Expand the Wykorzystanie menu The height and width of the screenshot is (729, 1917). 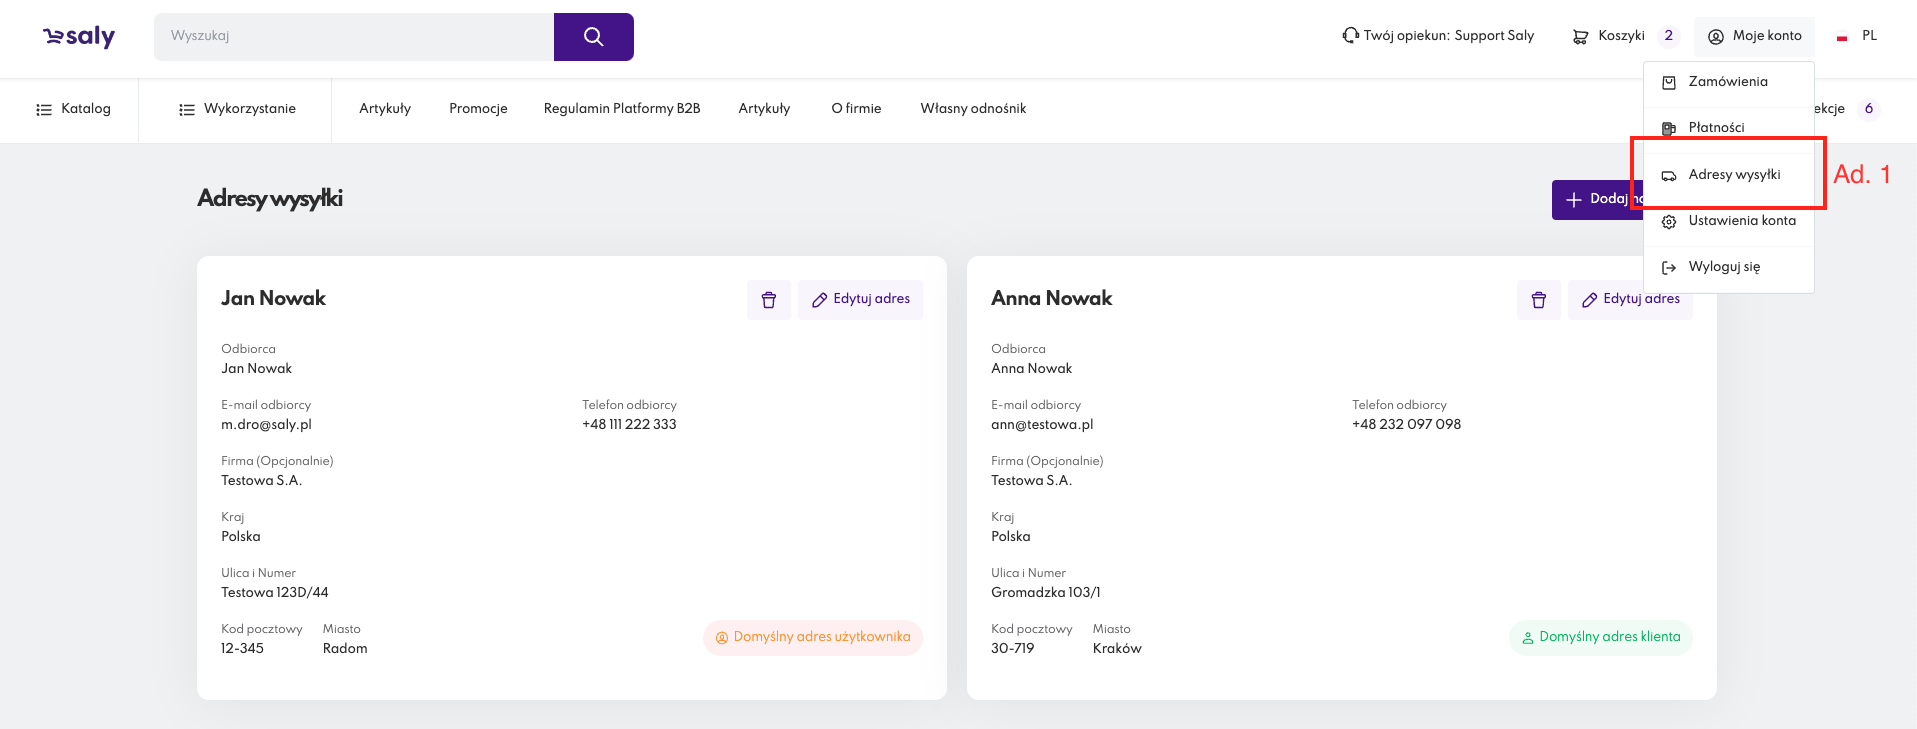(237, 109)
